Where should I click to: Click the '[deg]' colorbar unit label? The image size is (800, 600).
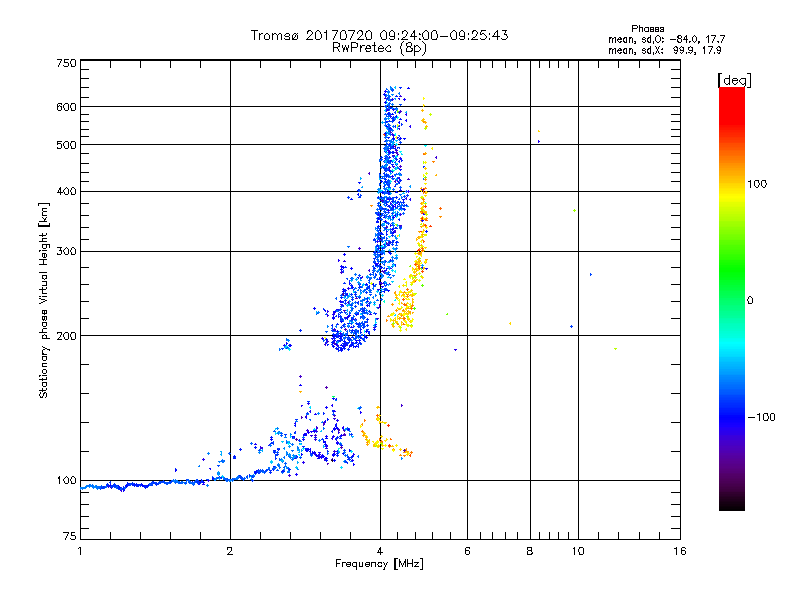[734, 80]
